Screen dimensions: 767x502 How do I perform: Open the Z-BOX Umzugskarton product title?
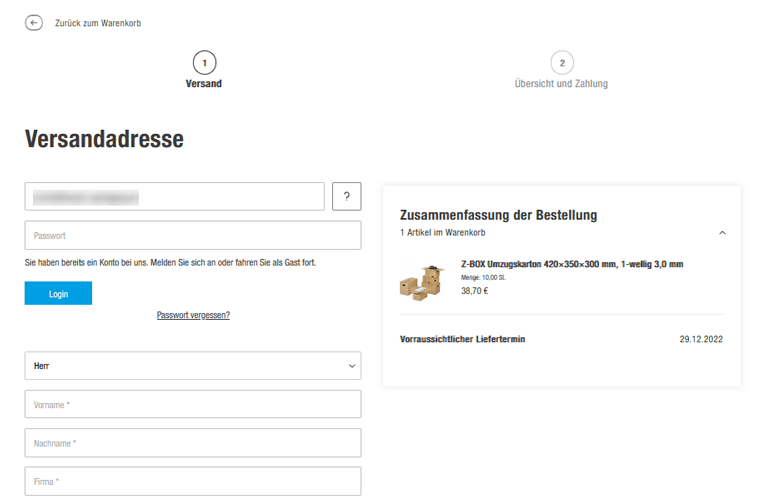click(x=572, y=265)
